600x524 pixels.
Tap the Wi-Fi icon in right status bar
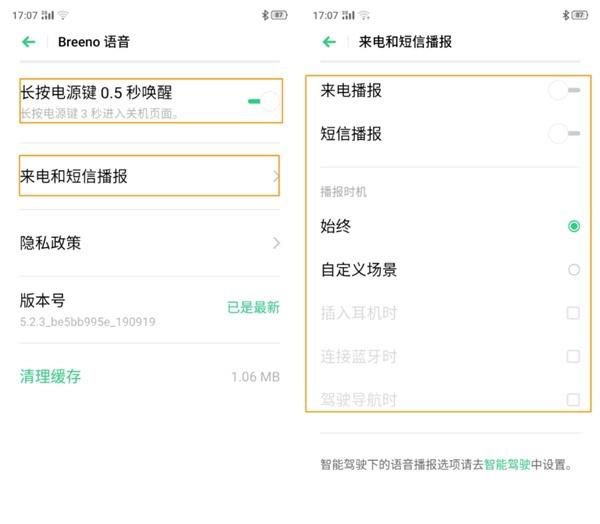point(364,15)
